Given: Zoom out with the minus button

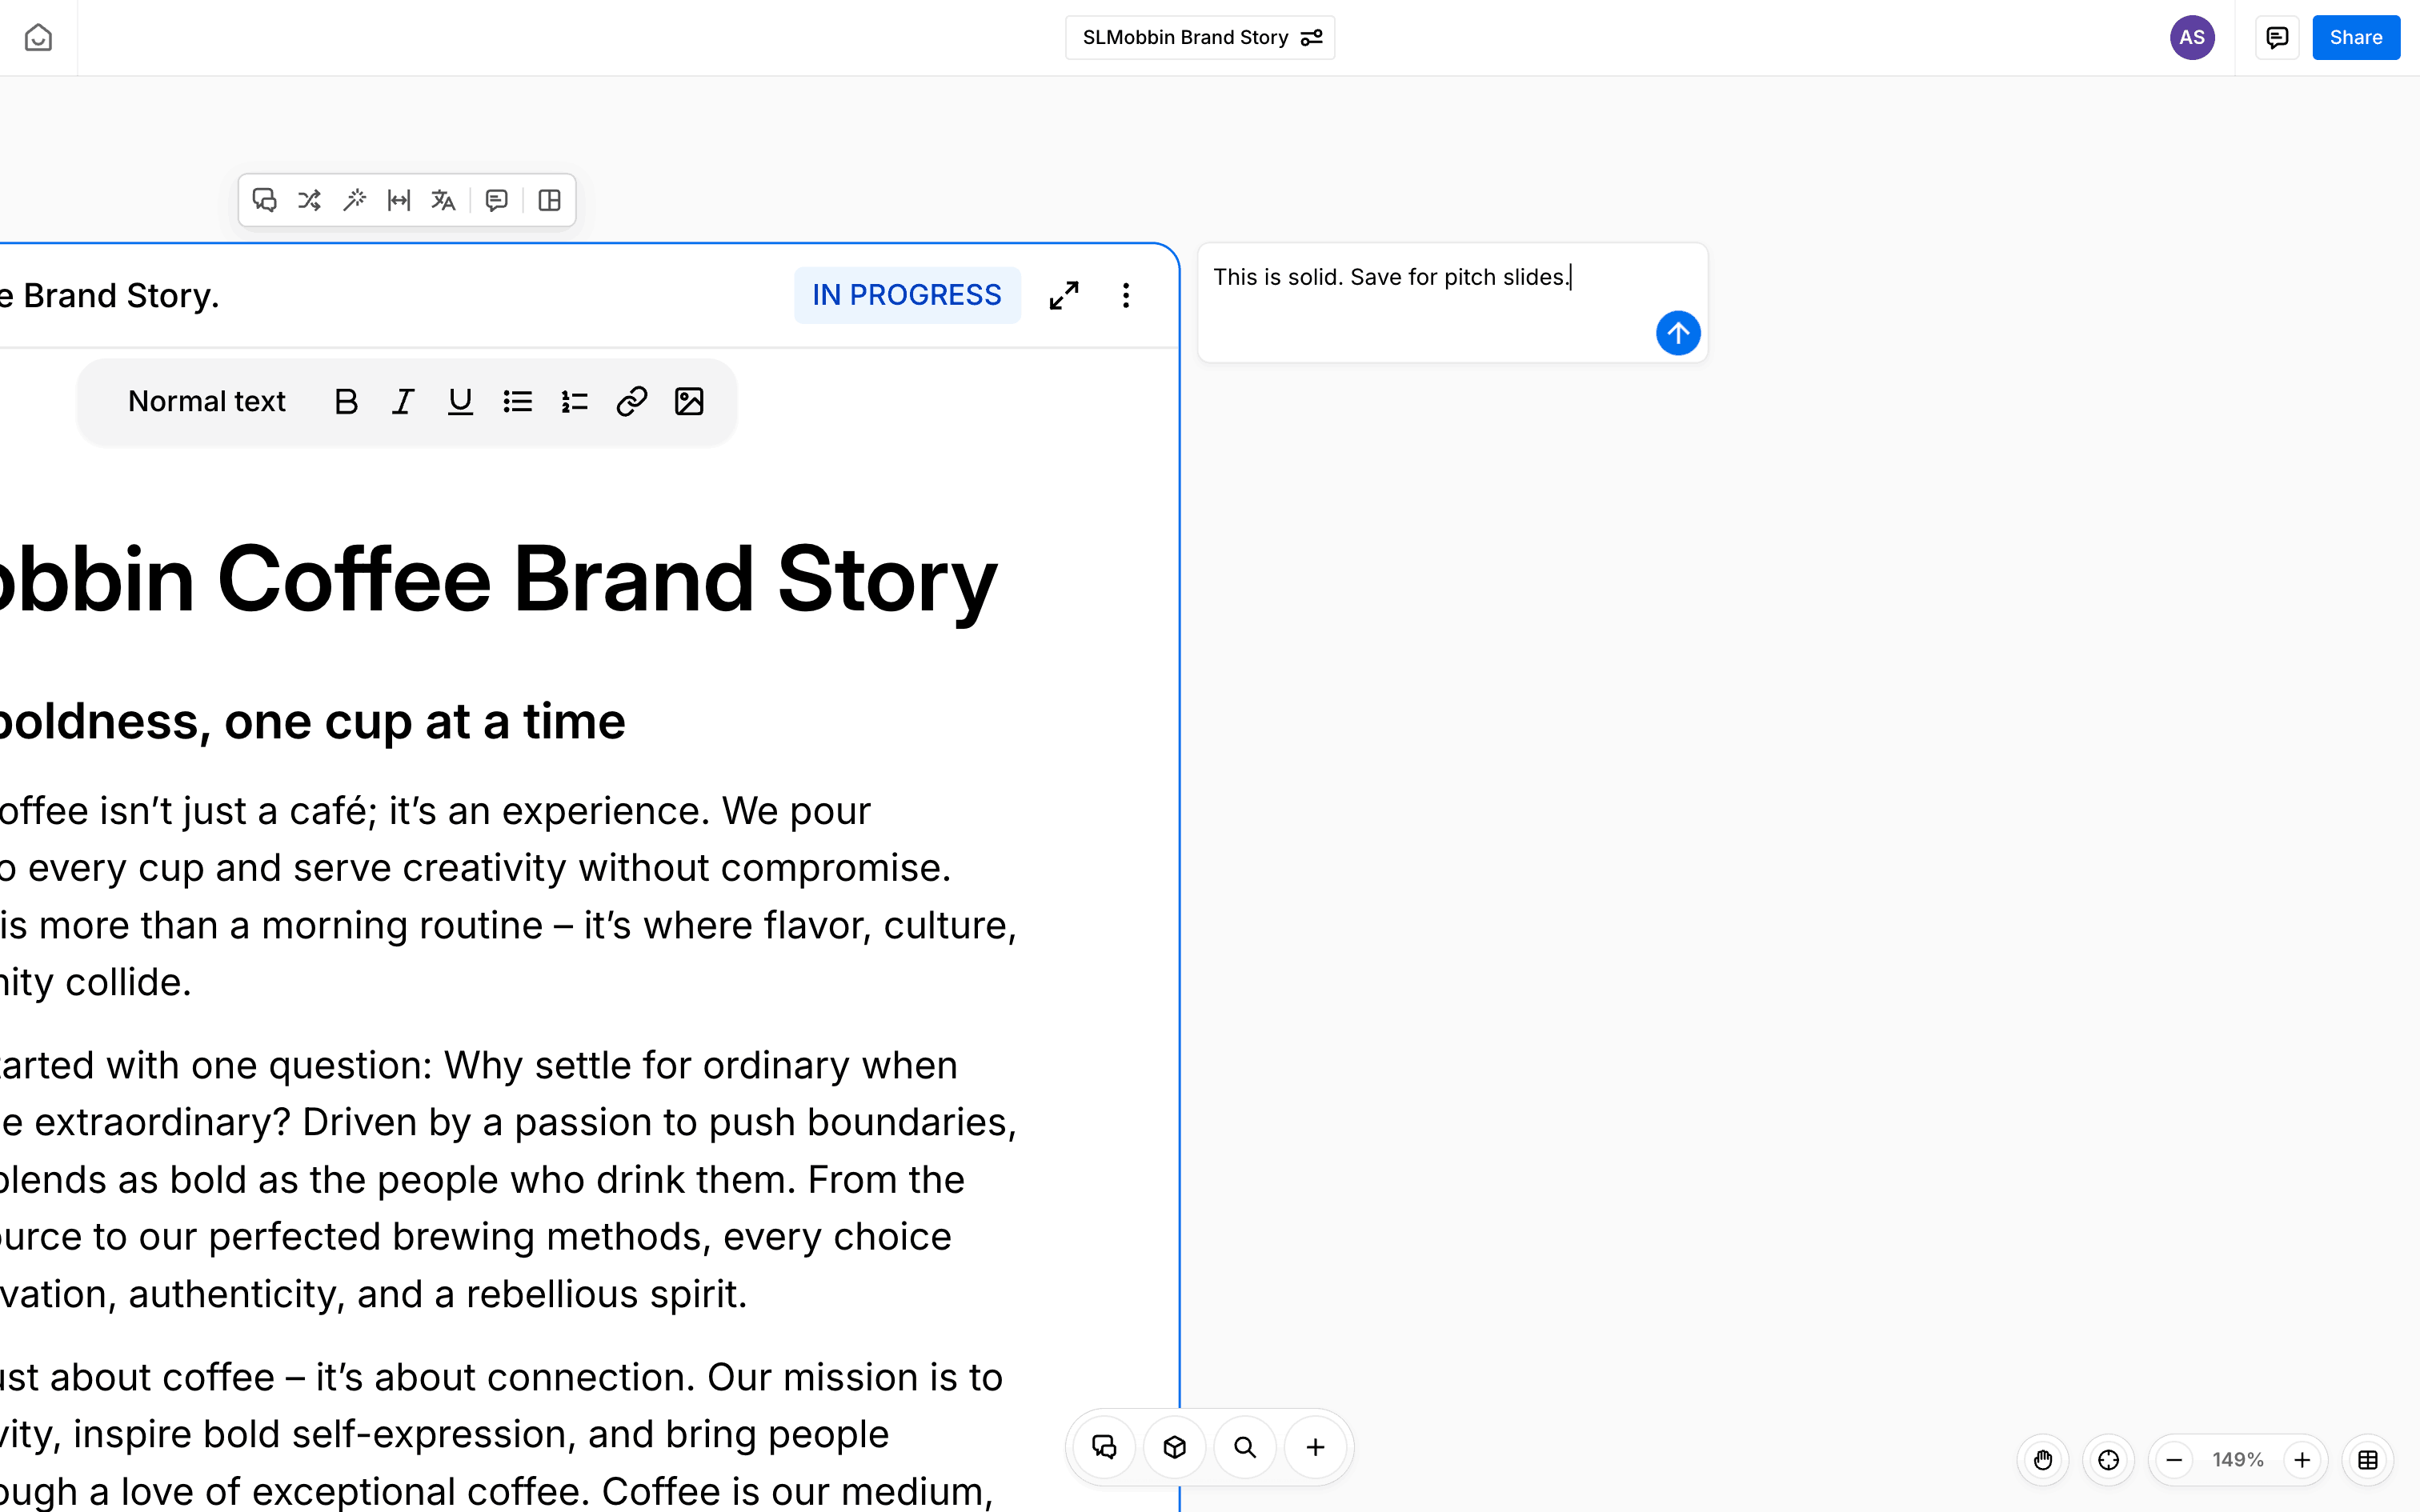Looking at the screenshot, I should [x=2174, y=1460].
